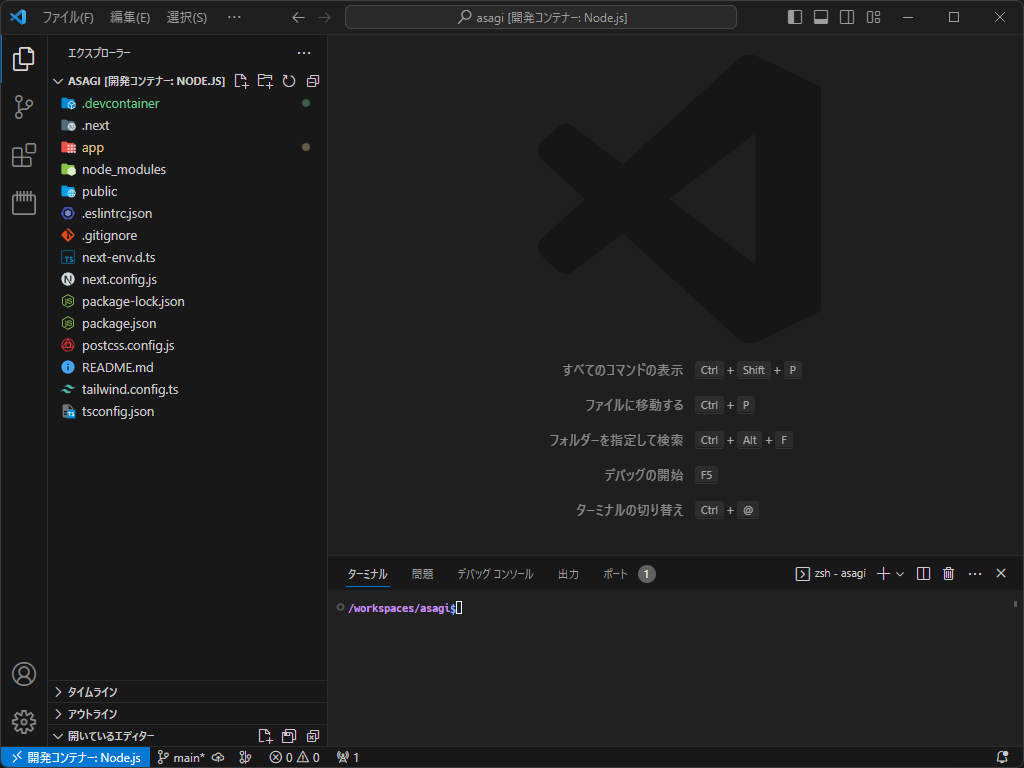
Task: Open the ファイル(F) menu
Action: [68, 18]
